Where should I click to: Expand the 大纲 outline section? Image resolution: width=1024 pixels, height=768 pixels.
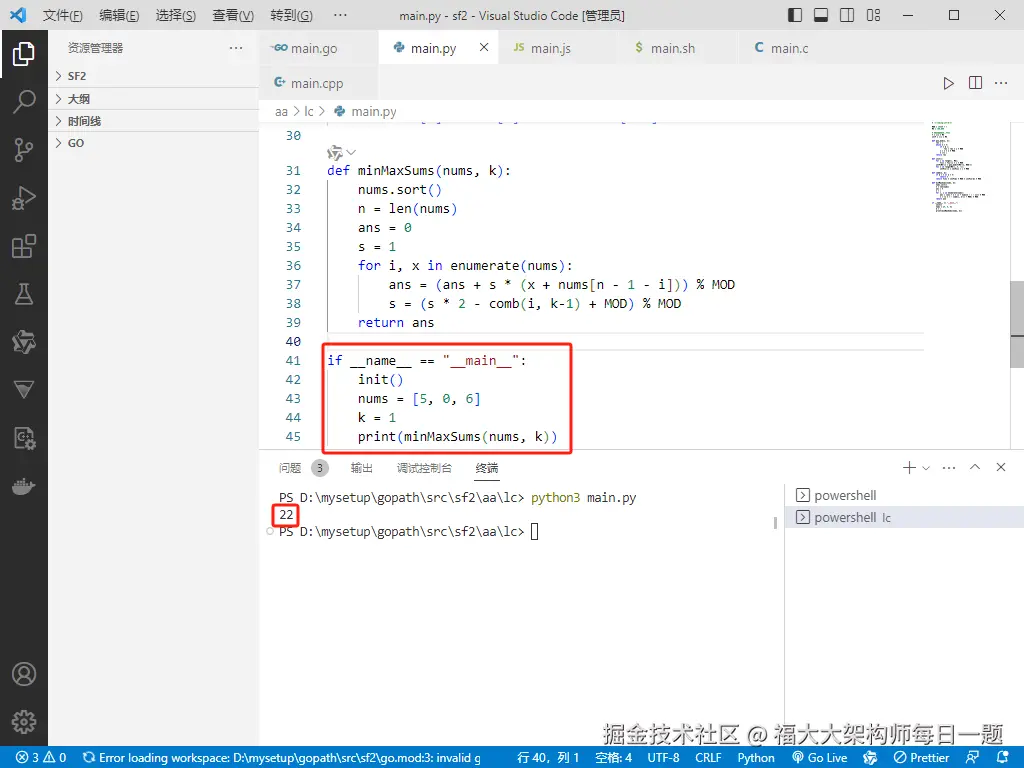coord(154,99)
